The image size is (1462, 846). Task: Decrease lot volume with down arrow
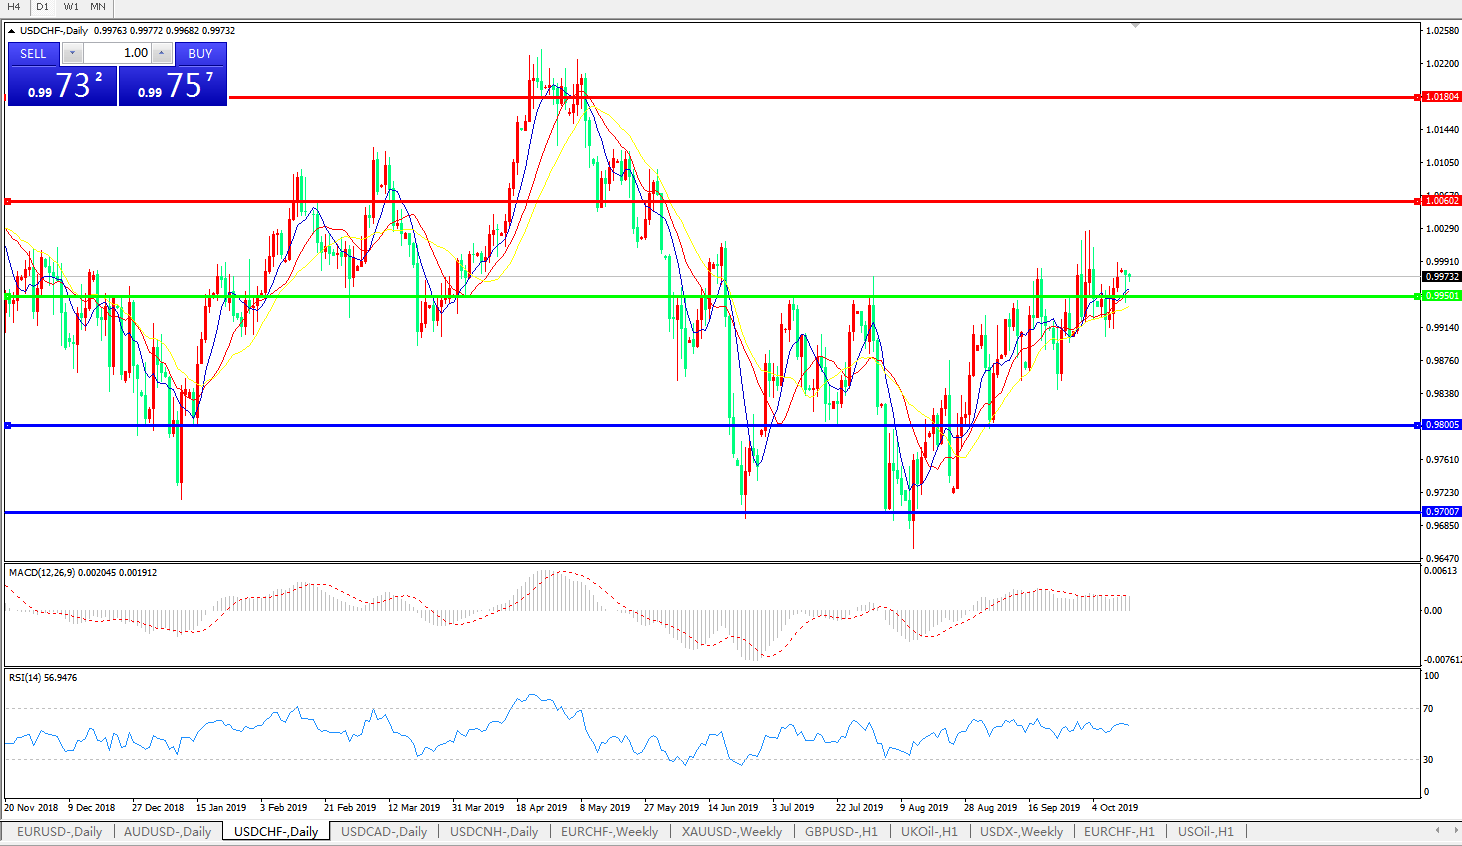[73, 54]
